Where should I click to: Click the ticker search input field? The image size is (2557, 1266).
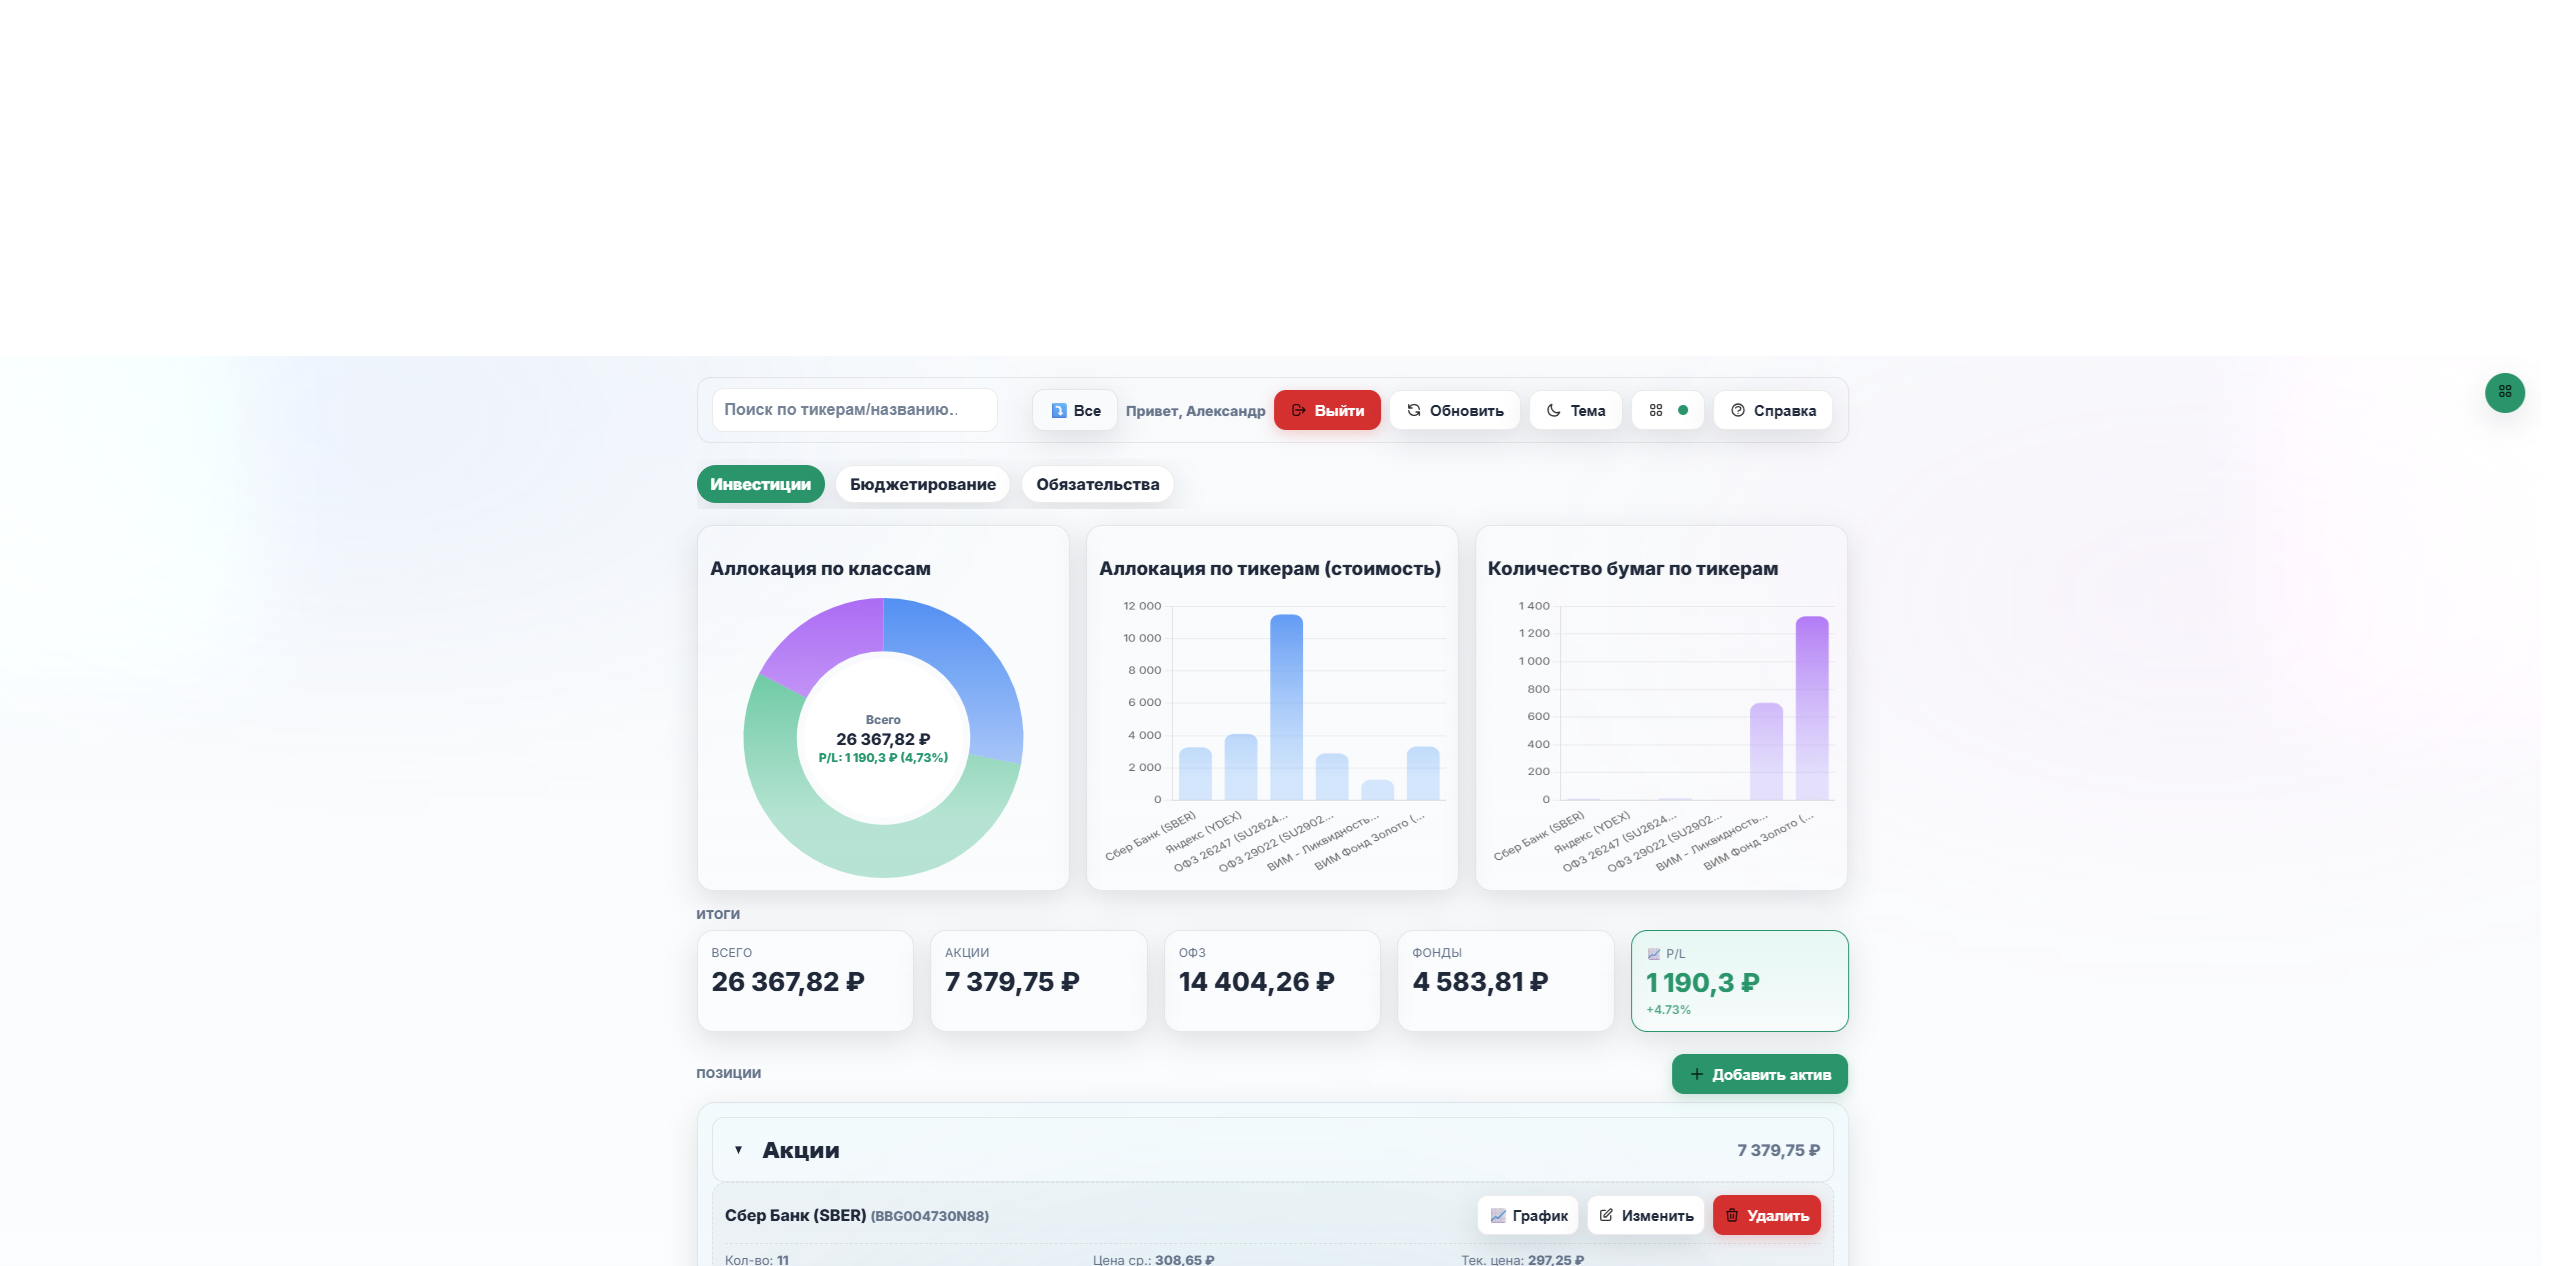point(854,410)
